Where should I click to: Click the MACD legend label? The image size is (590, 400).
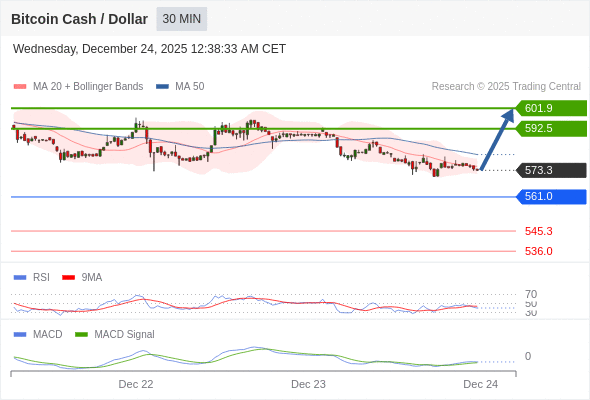pyautogui.click(x=48, y=335)
